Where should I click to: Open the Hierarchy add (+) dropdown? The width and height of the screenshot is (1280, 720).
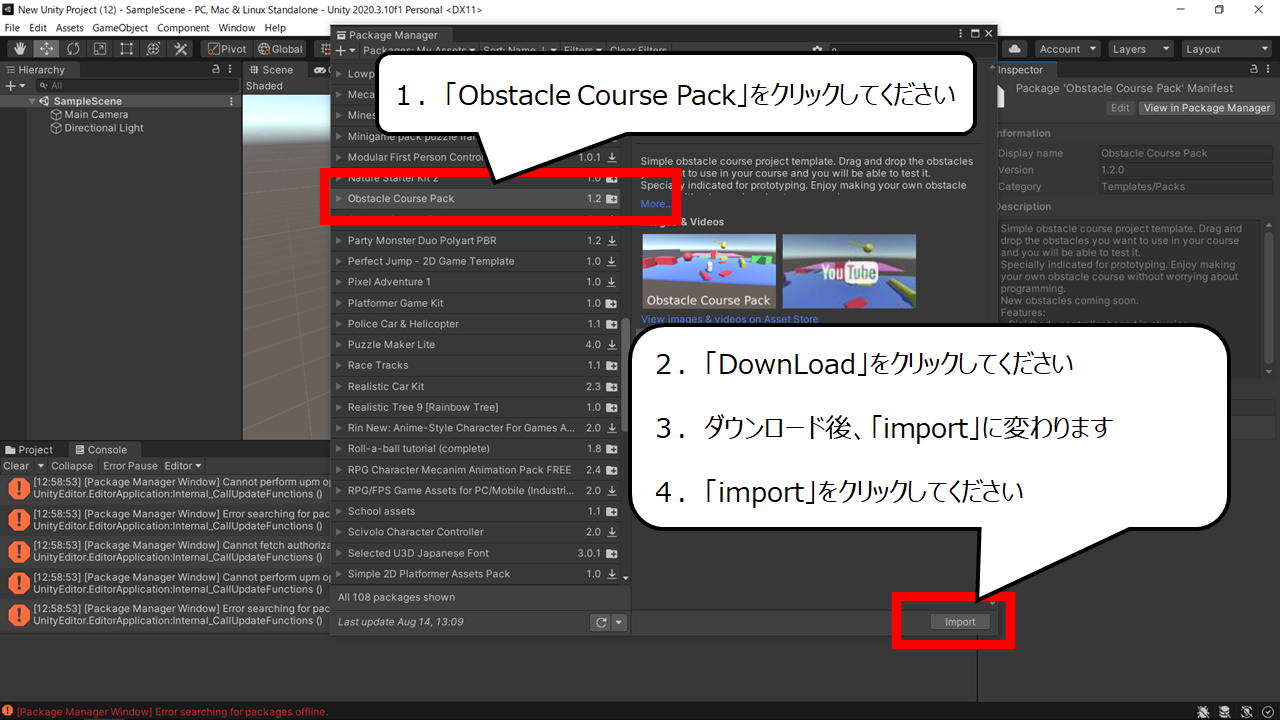coord(13,86)
